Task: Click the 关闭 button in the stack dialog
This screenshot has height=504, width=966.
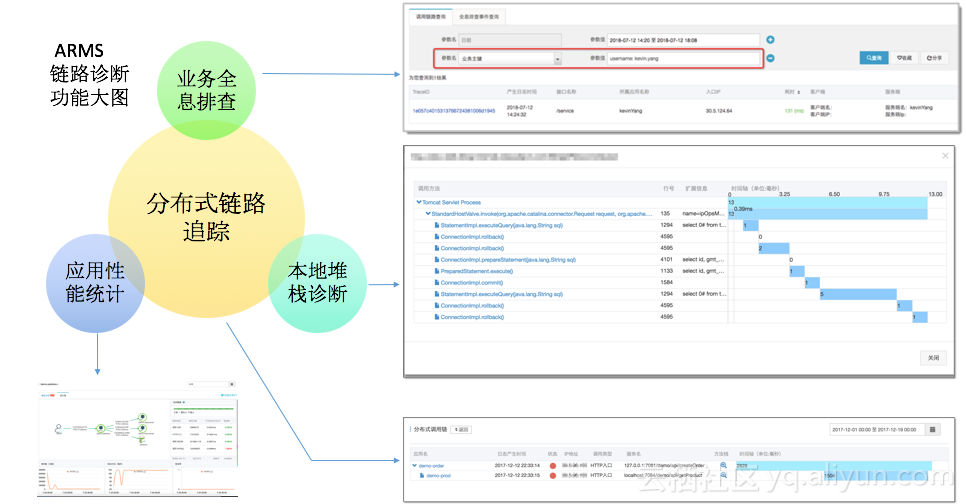Action: 933,357
